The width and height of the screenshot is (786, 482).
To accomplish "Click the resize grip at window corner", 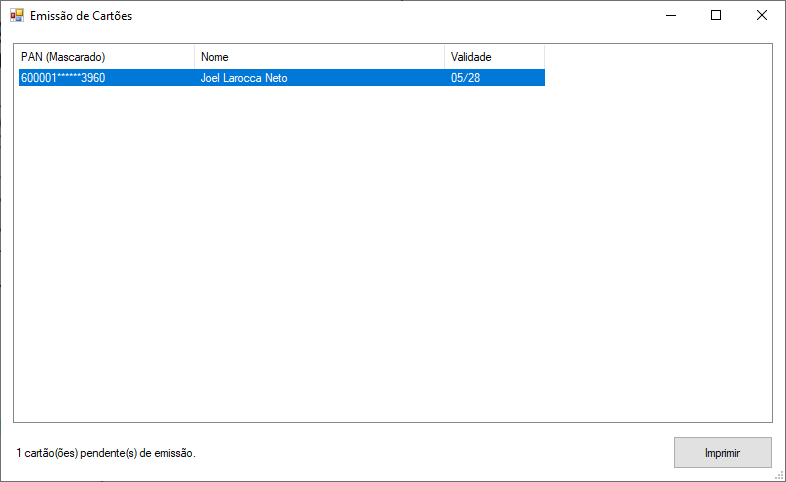I will 779,475.
